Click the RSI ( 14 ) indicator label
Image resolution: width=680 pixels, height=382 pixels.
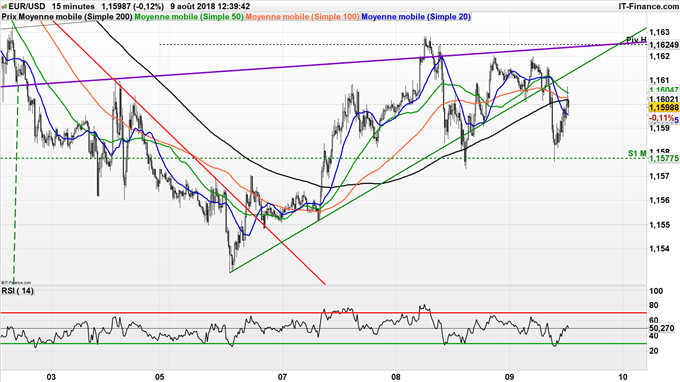[18, 291]
